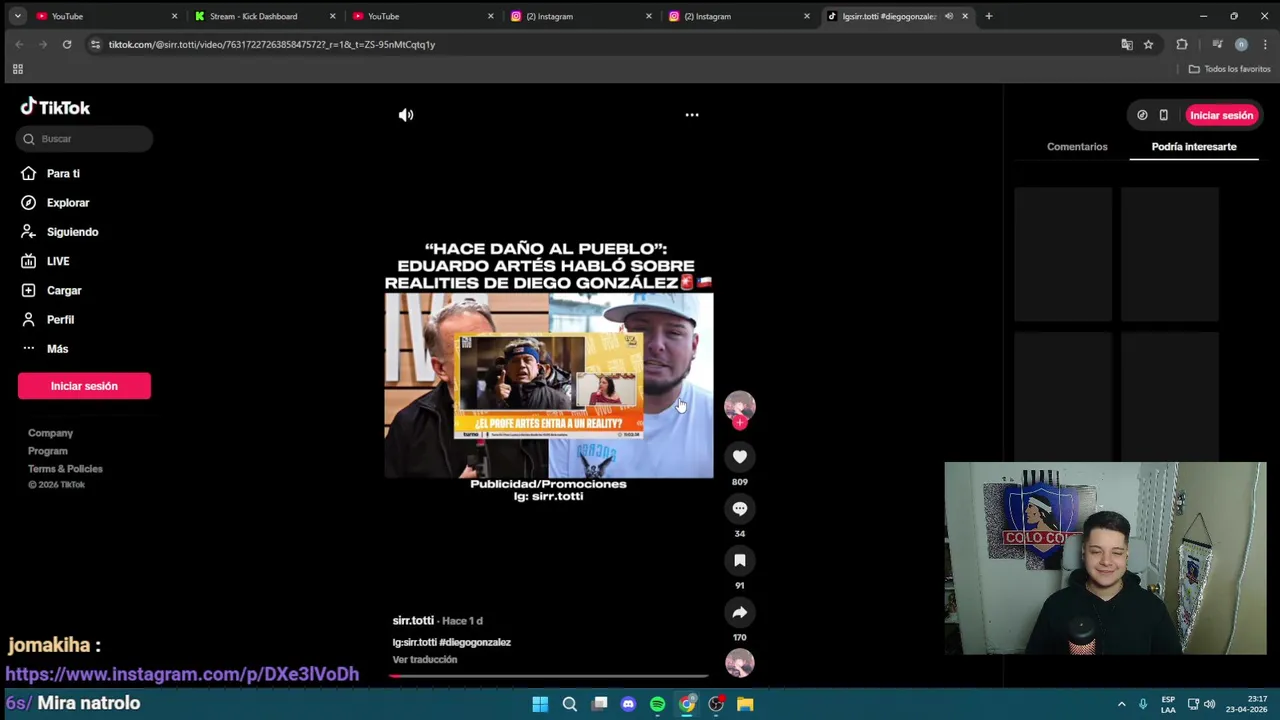Open Chrome profile avatar
Image resolution: width=1280 pixels, height=720 pixels.
[x=1241, y=44]
